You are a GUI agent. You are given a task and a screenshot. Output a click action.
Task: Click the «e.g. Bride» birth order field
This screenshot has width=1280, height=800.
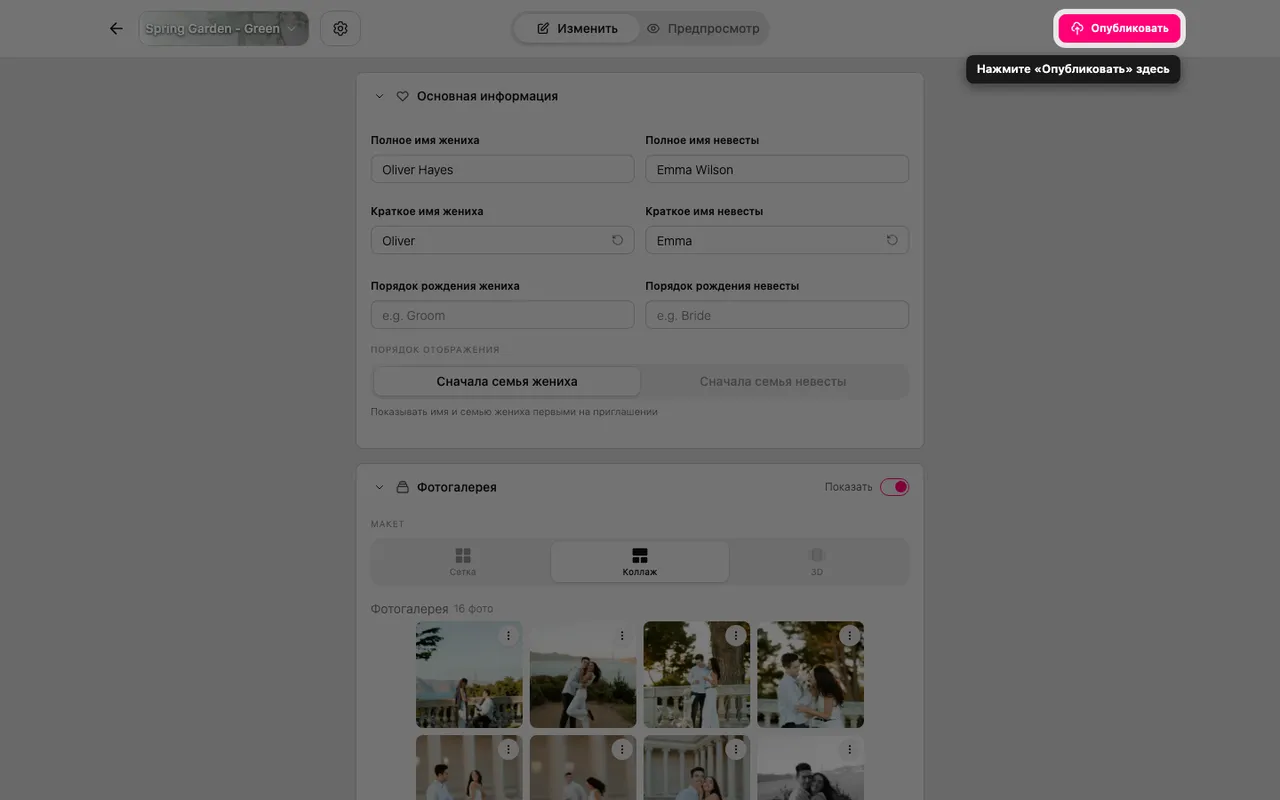click(777, 315)
